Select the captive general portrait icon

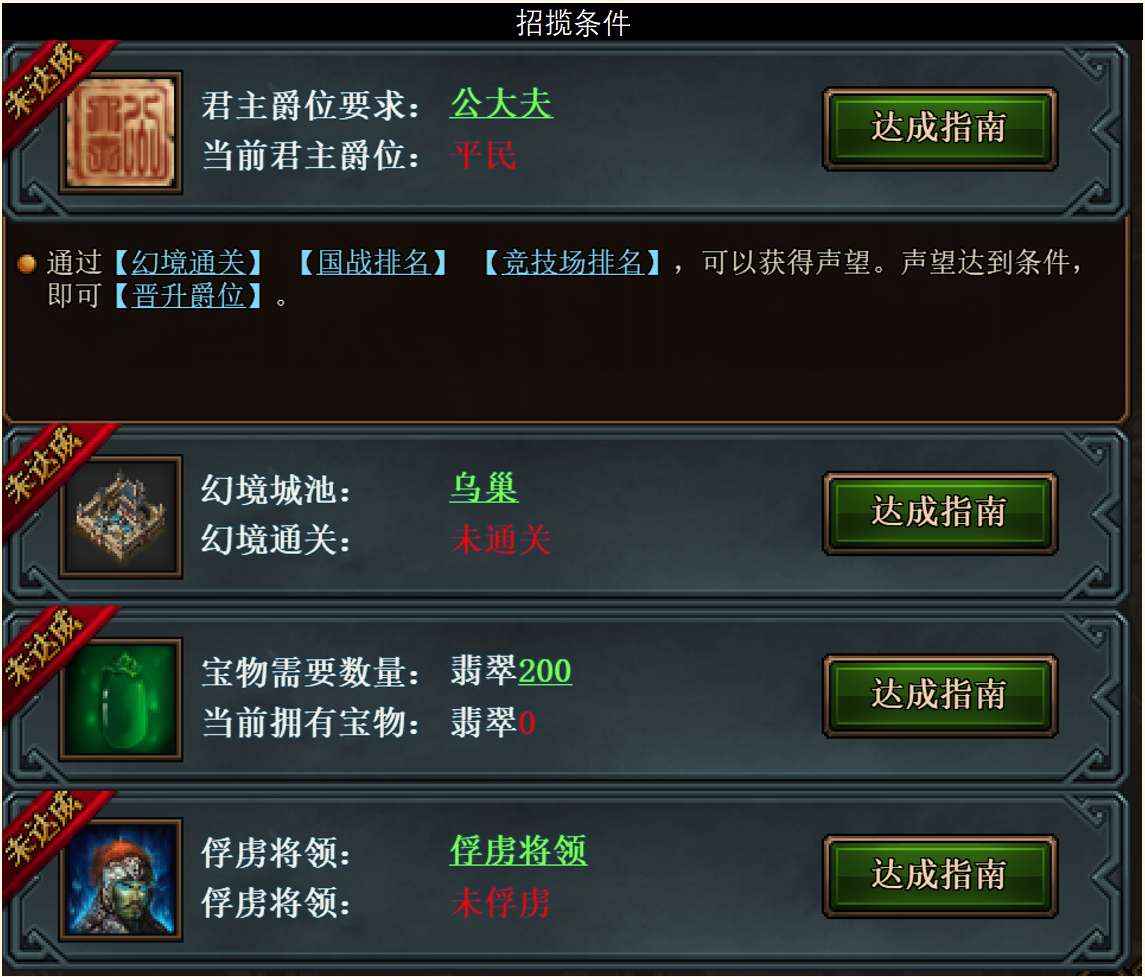pos(120,879)
